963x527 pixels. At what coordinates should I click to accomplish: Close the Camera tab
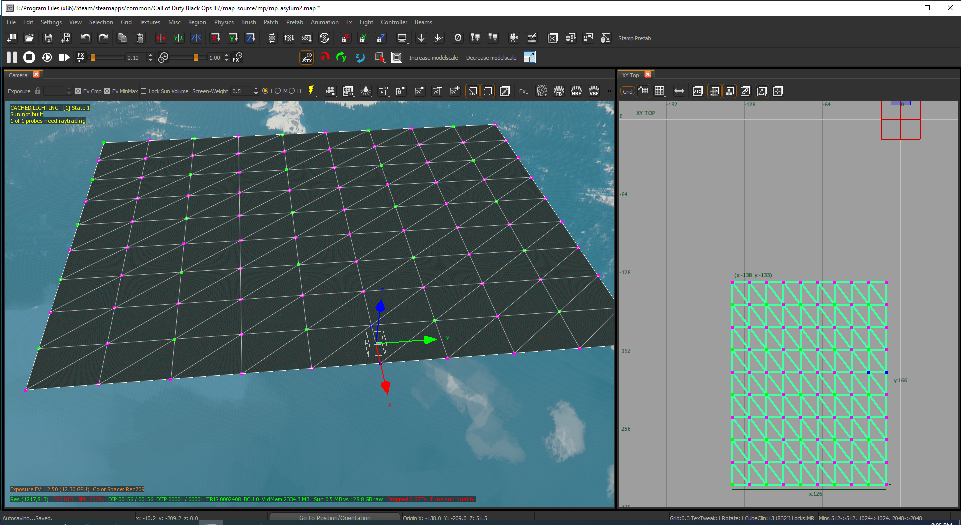(36, 74)
